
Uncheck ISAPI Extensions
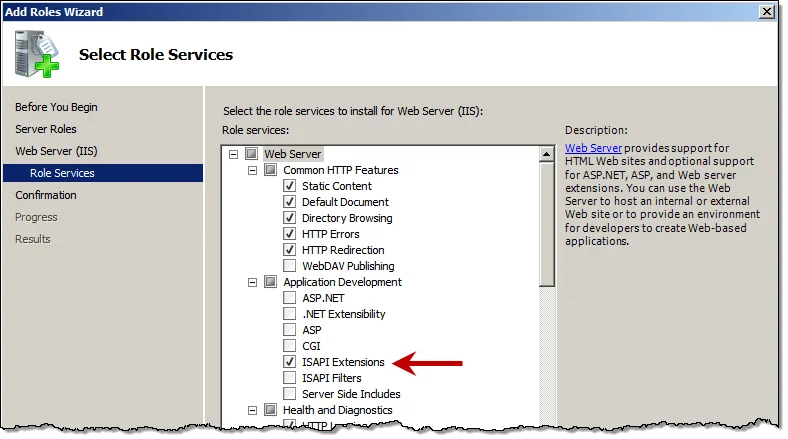(289, 362)
